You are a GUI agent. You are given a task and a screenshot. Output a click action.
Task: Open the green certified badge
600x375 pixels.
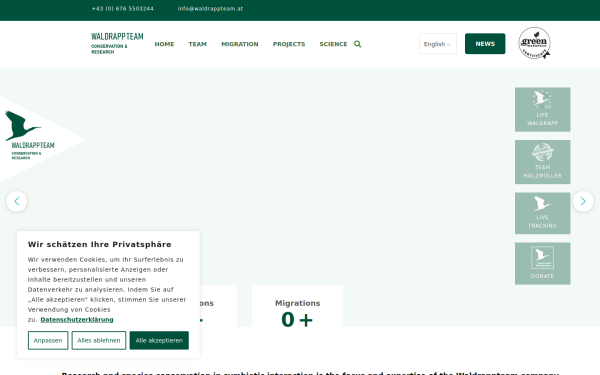pos(535,43)
